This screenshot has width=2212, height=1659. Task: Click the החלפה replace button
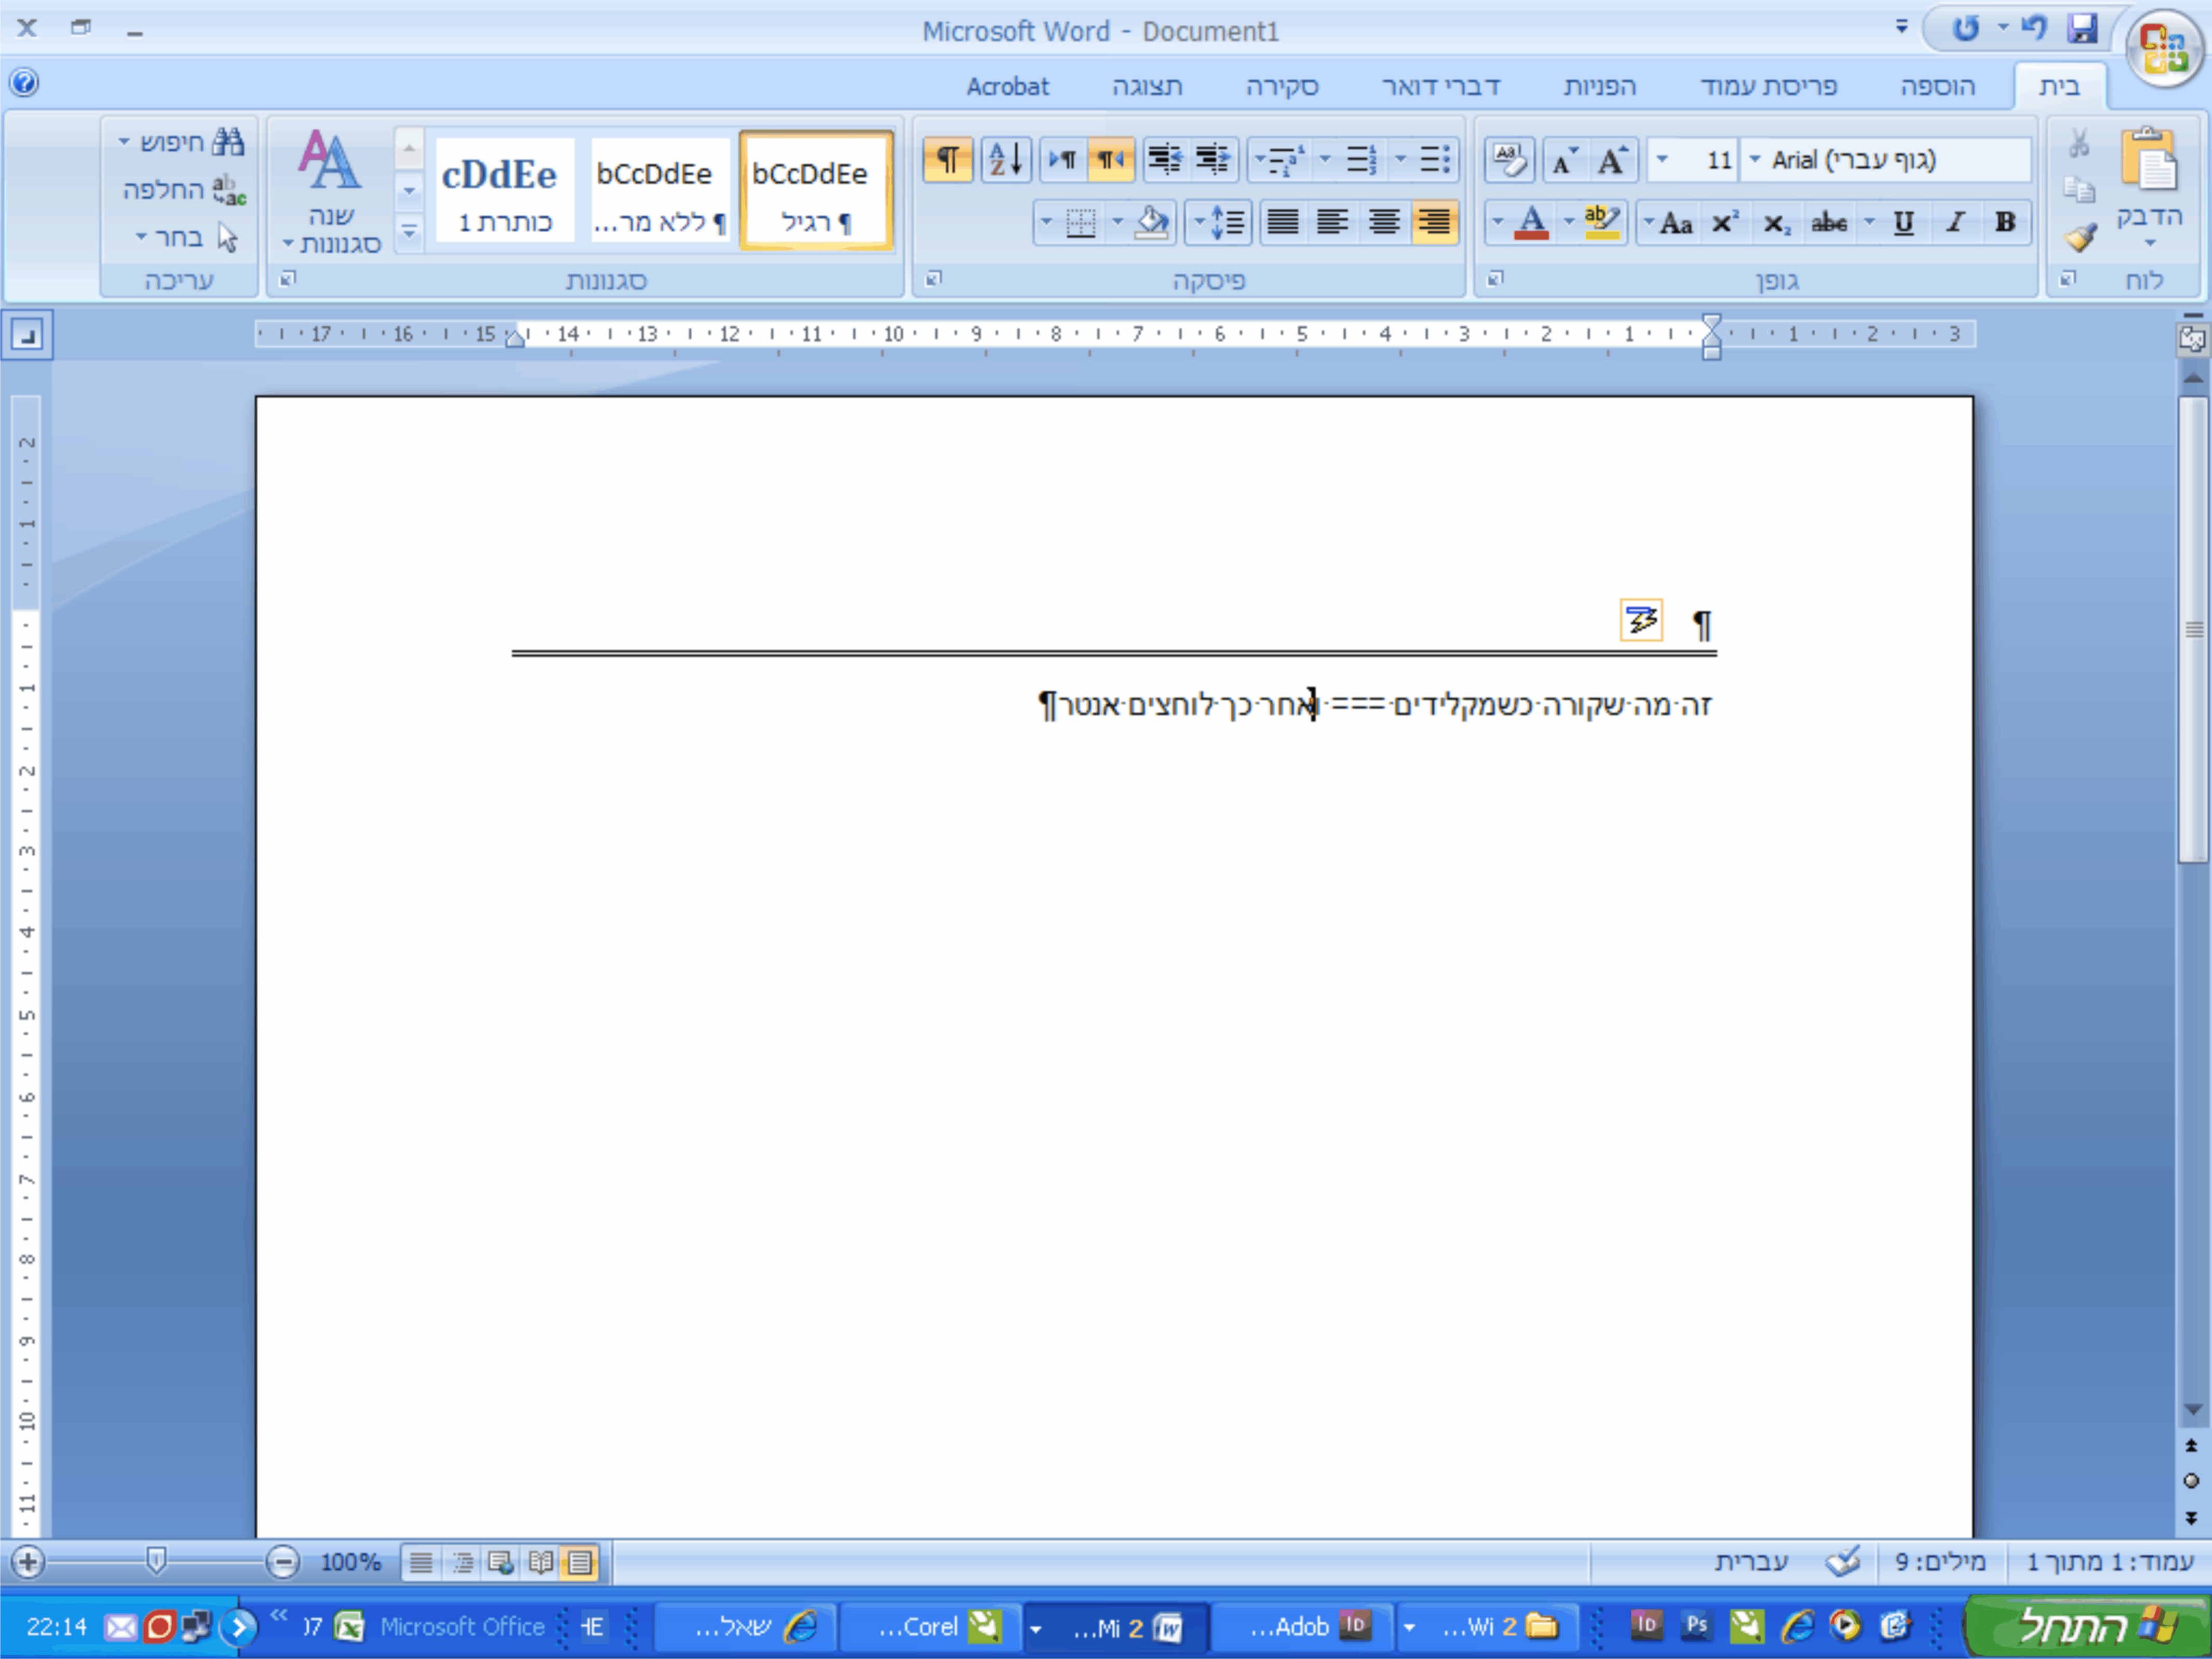coord(184,190)
